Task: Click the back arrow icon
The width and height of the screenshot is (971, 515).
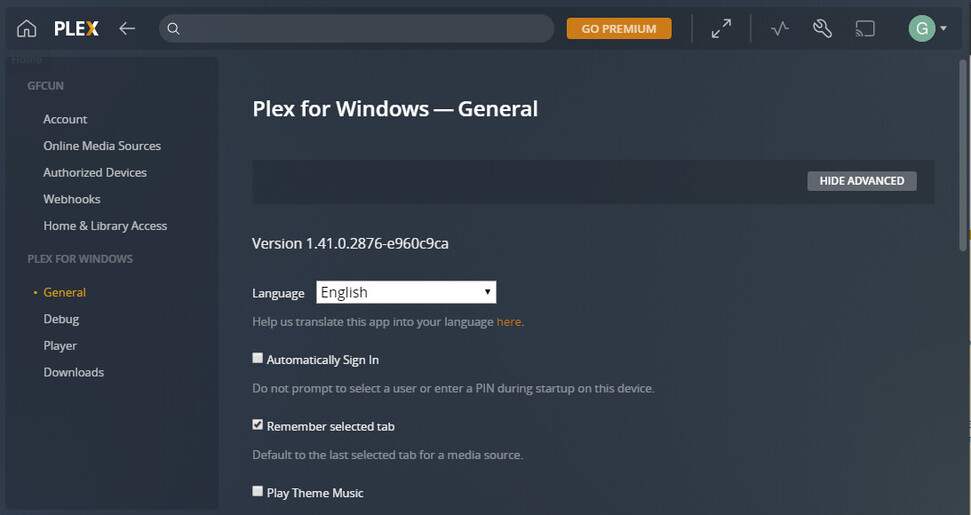Action: point(127,29)
